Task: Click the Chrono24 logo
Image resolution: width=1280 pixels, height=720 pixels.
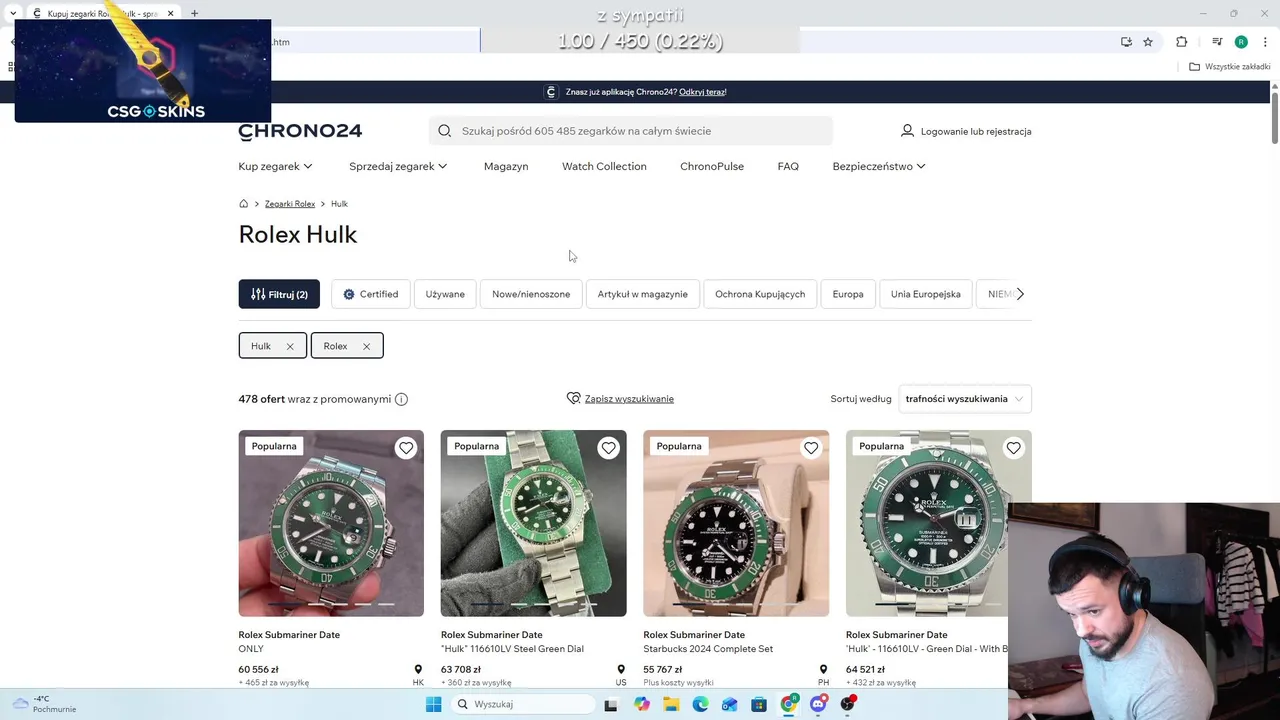Action: coord(300,131)
